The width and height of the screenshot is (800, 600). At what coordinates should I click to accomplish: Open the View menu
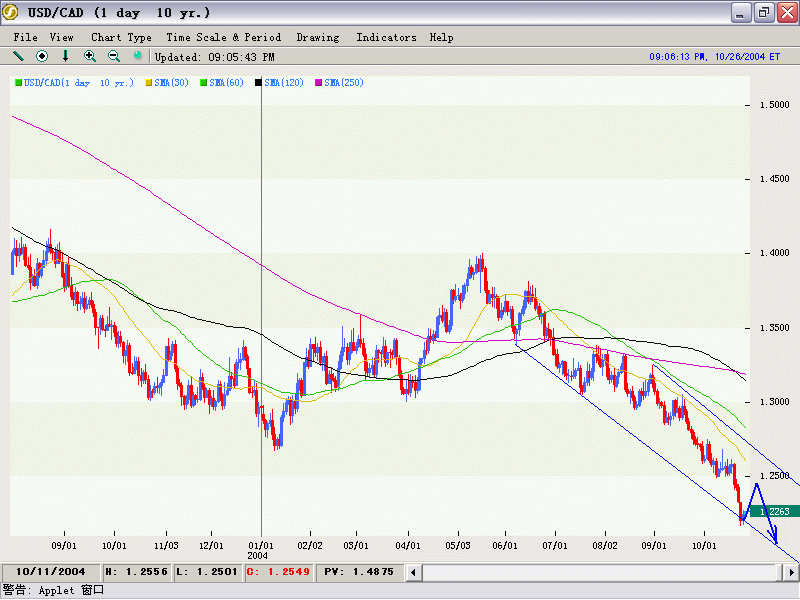coord(62,37)
